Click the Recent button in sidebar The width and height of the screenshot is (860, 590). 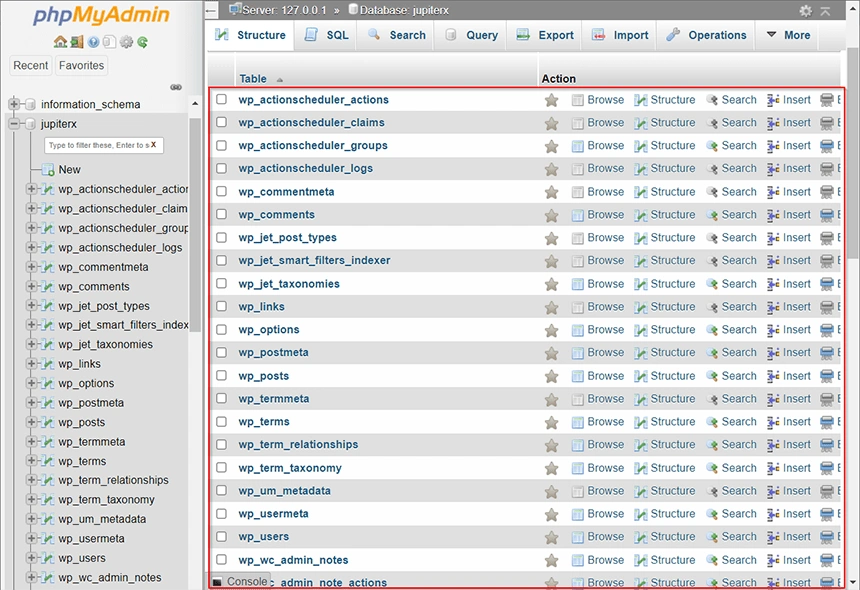31,65
